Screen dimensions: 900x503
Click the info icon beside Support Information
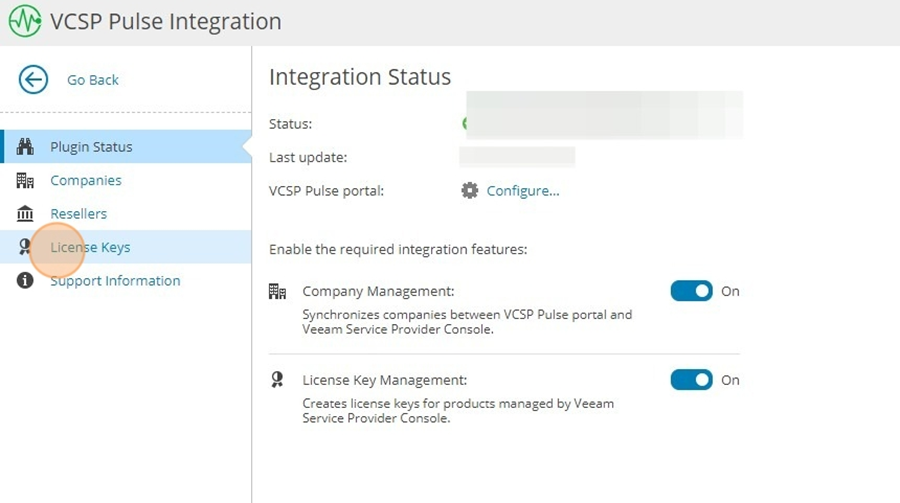[25, 280]
